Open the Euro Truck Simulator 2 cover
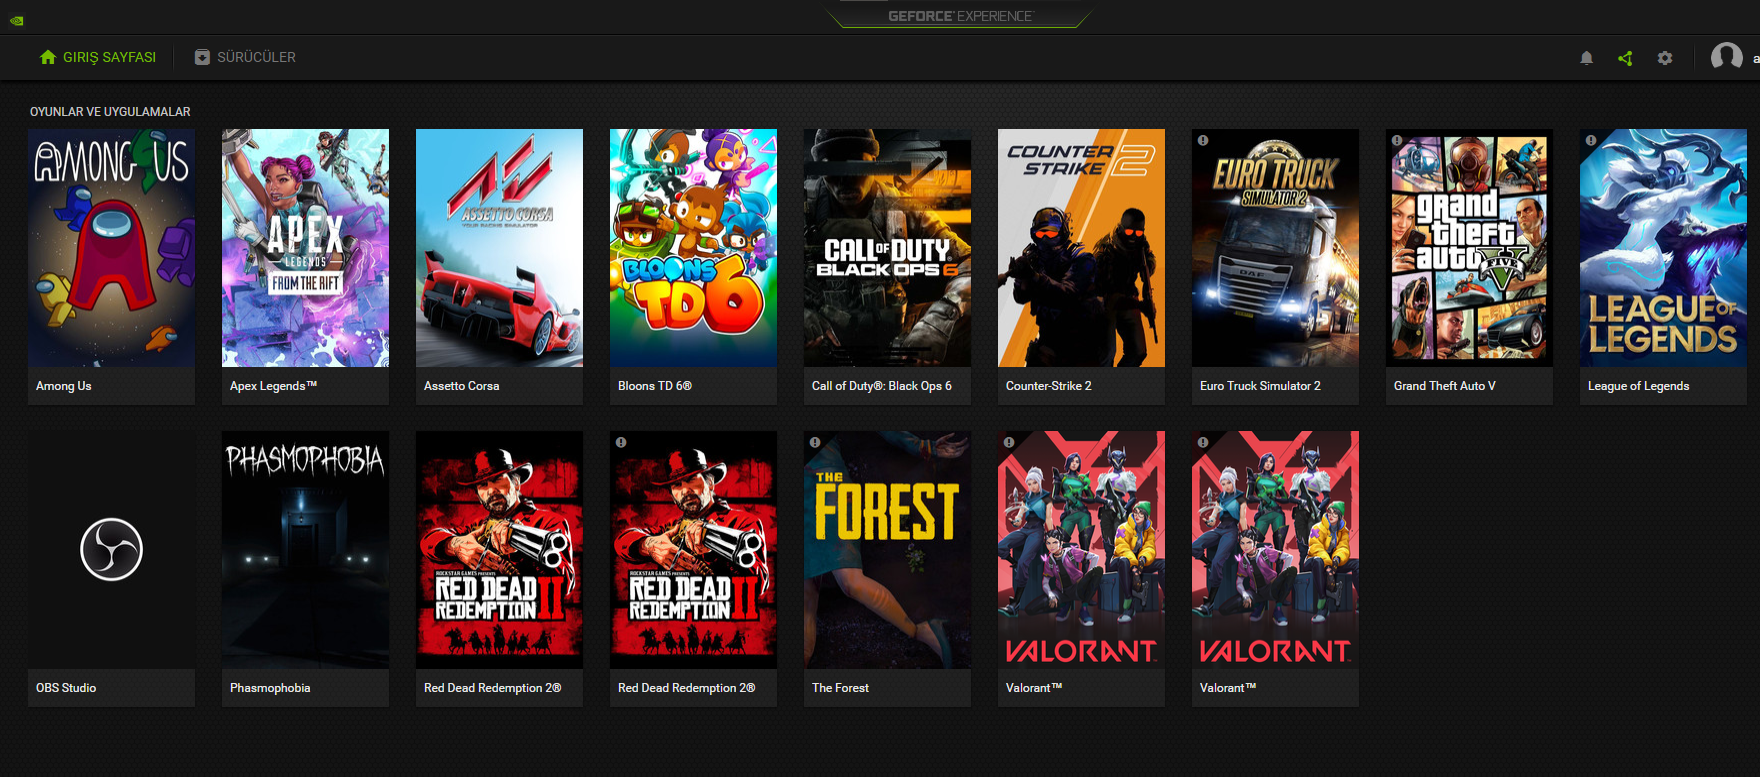 (1275, 248)
